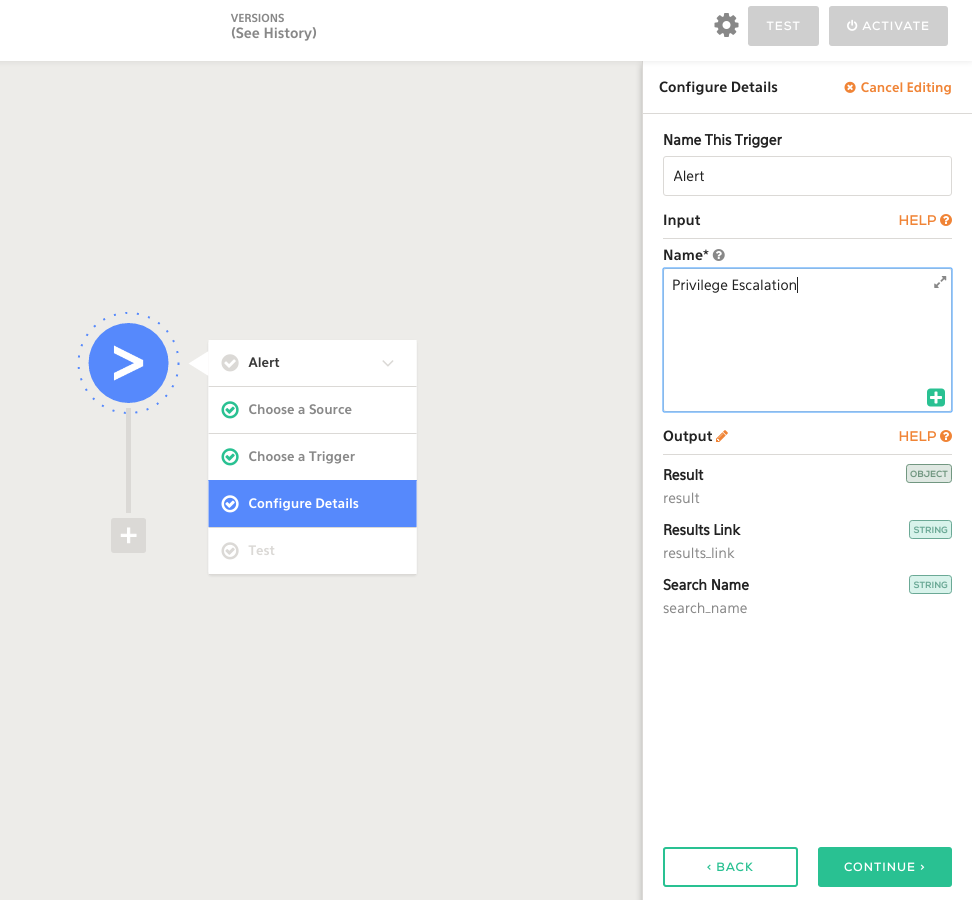Open the settings gear icon
Image resolution: width=972 pixels, height=900 pixels.
[726, 26]
